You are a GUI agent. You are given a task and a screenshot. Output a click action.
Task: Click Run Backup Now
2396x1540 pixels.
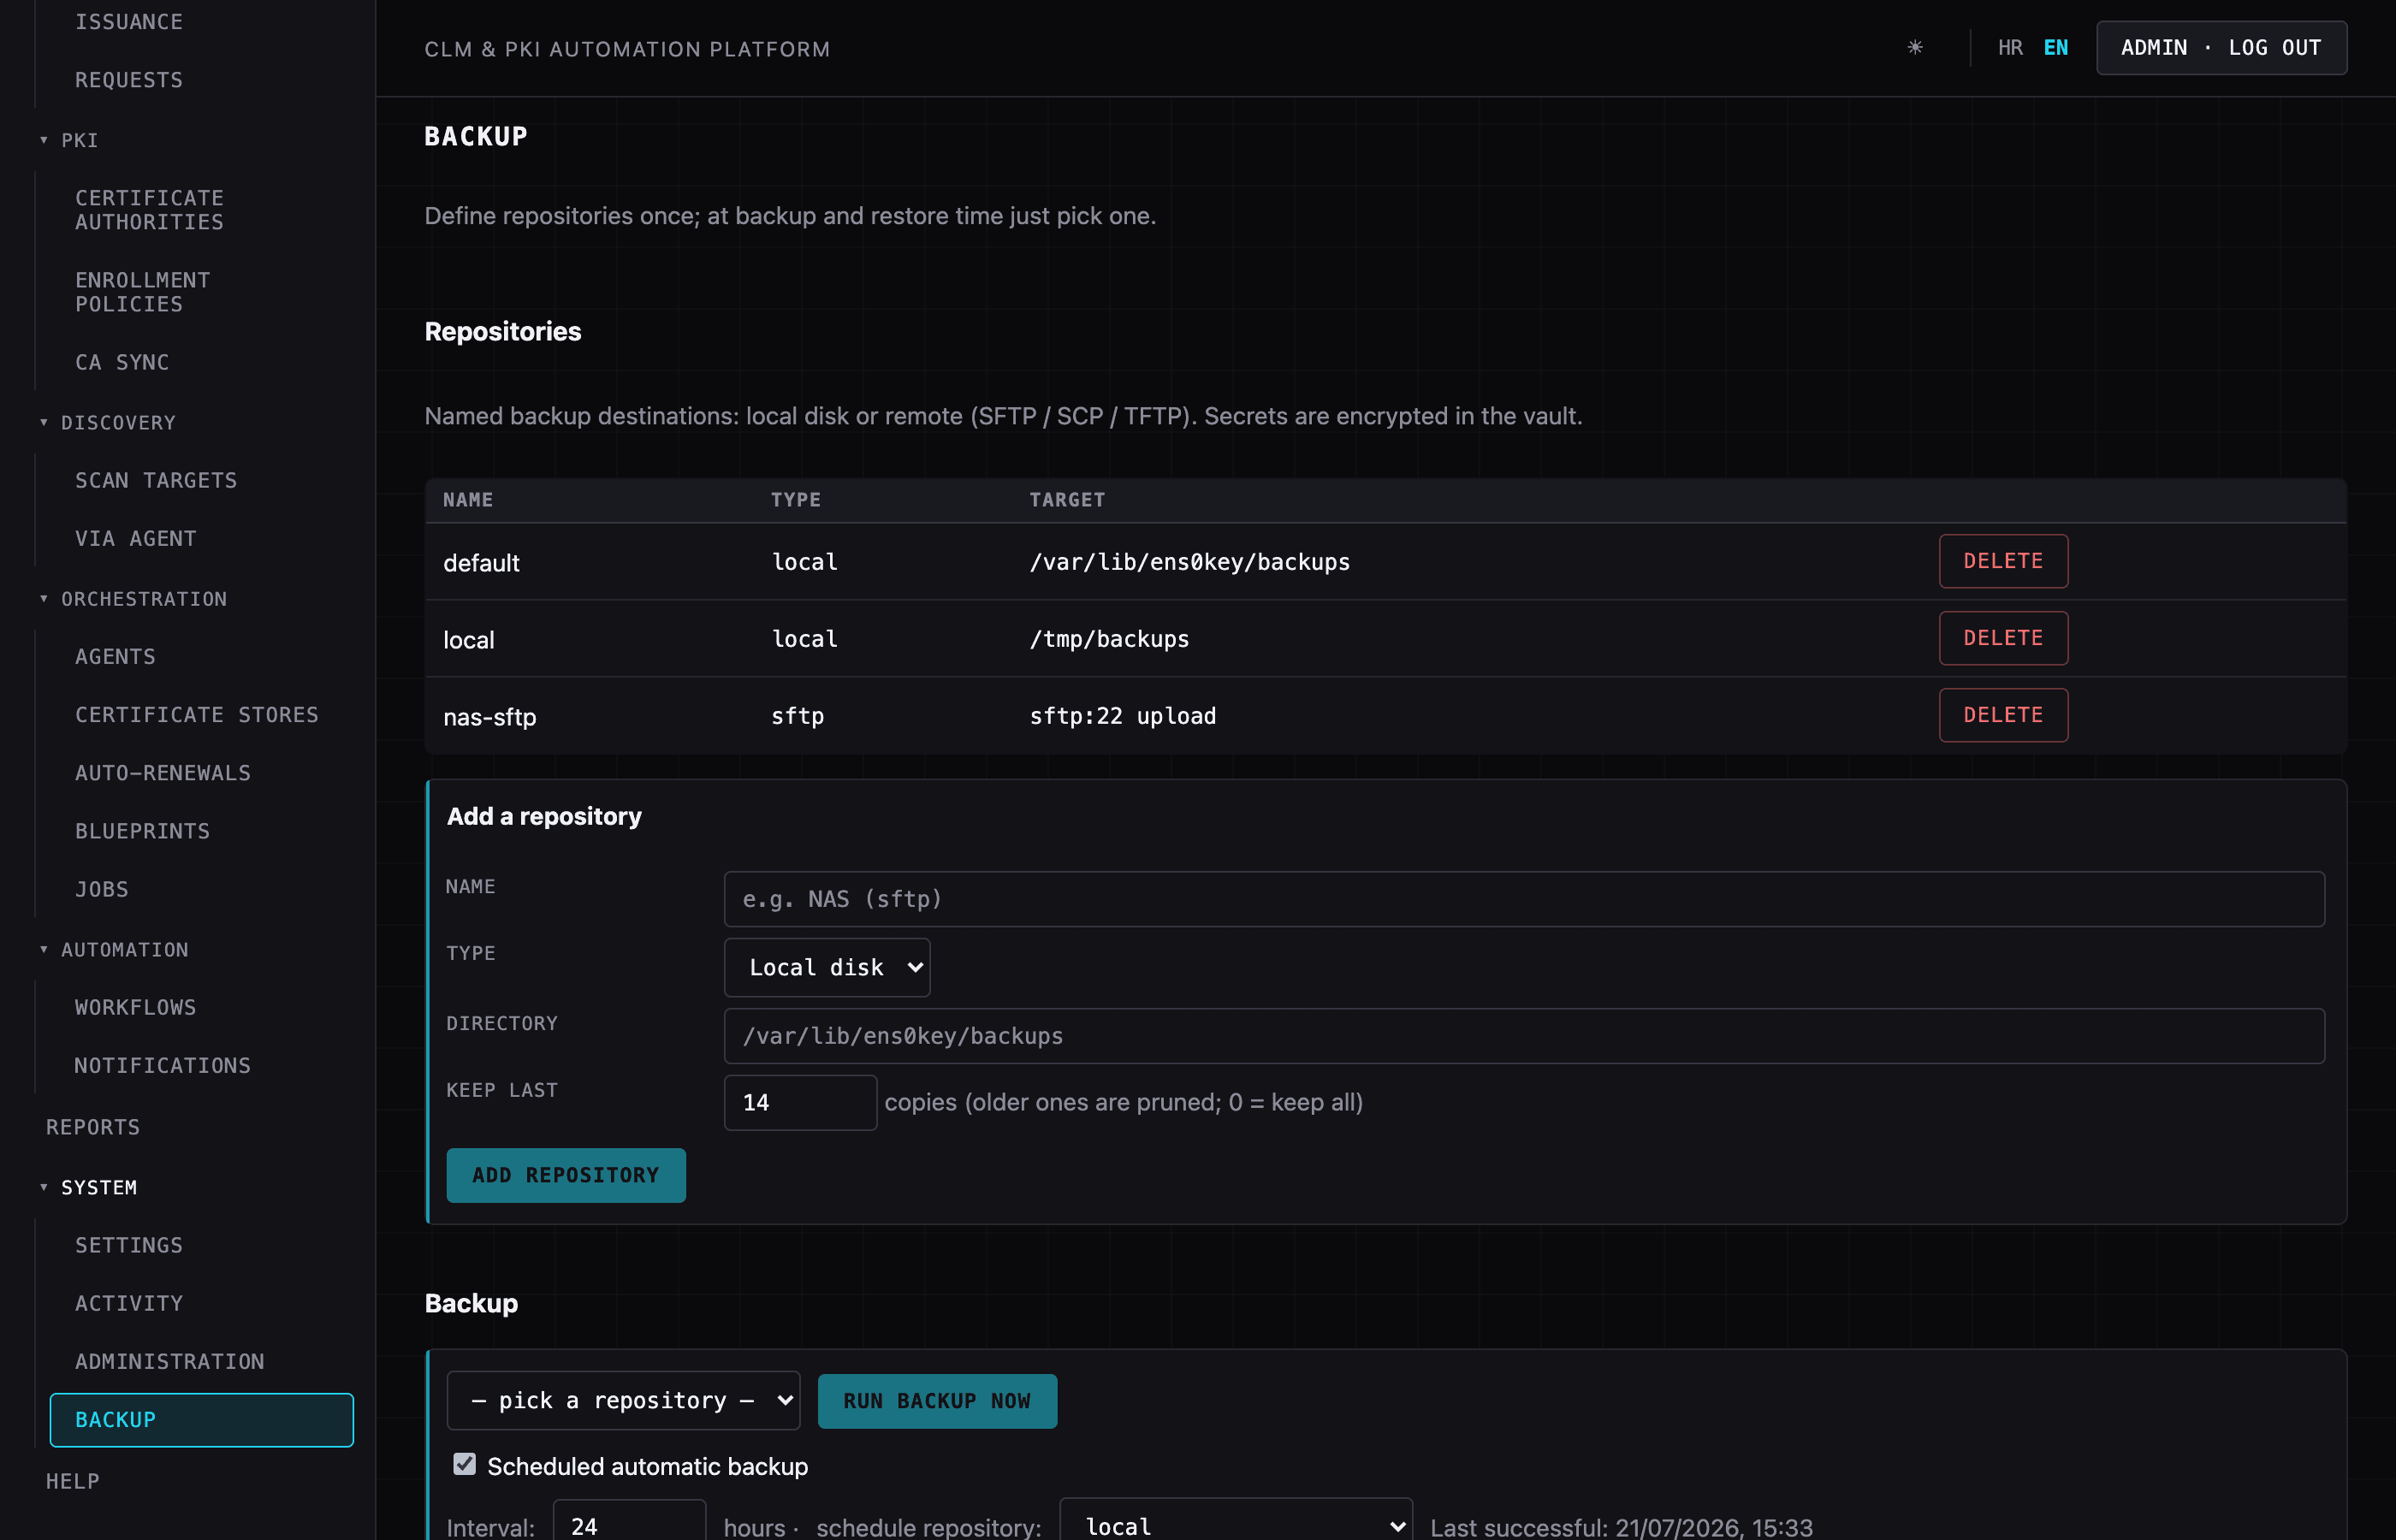click(937, 1400)
